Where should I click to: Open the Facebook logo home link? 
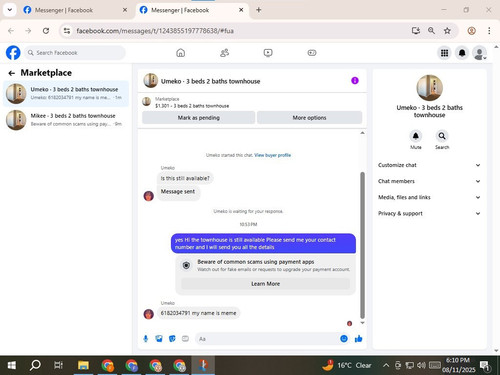click(x=13, y=53)
